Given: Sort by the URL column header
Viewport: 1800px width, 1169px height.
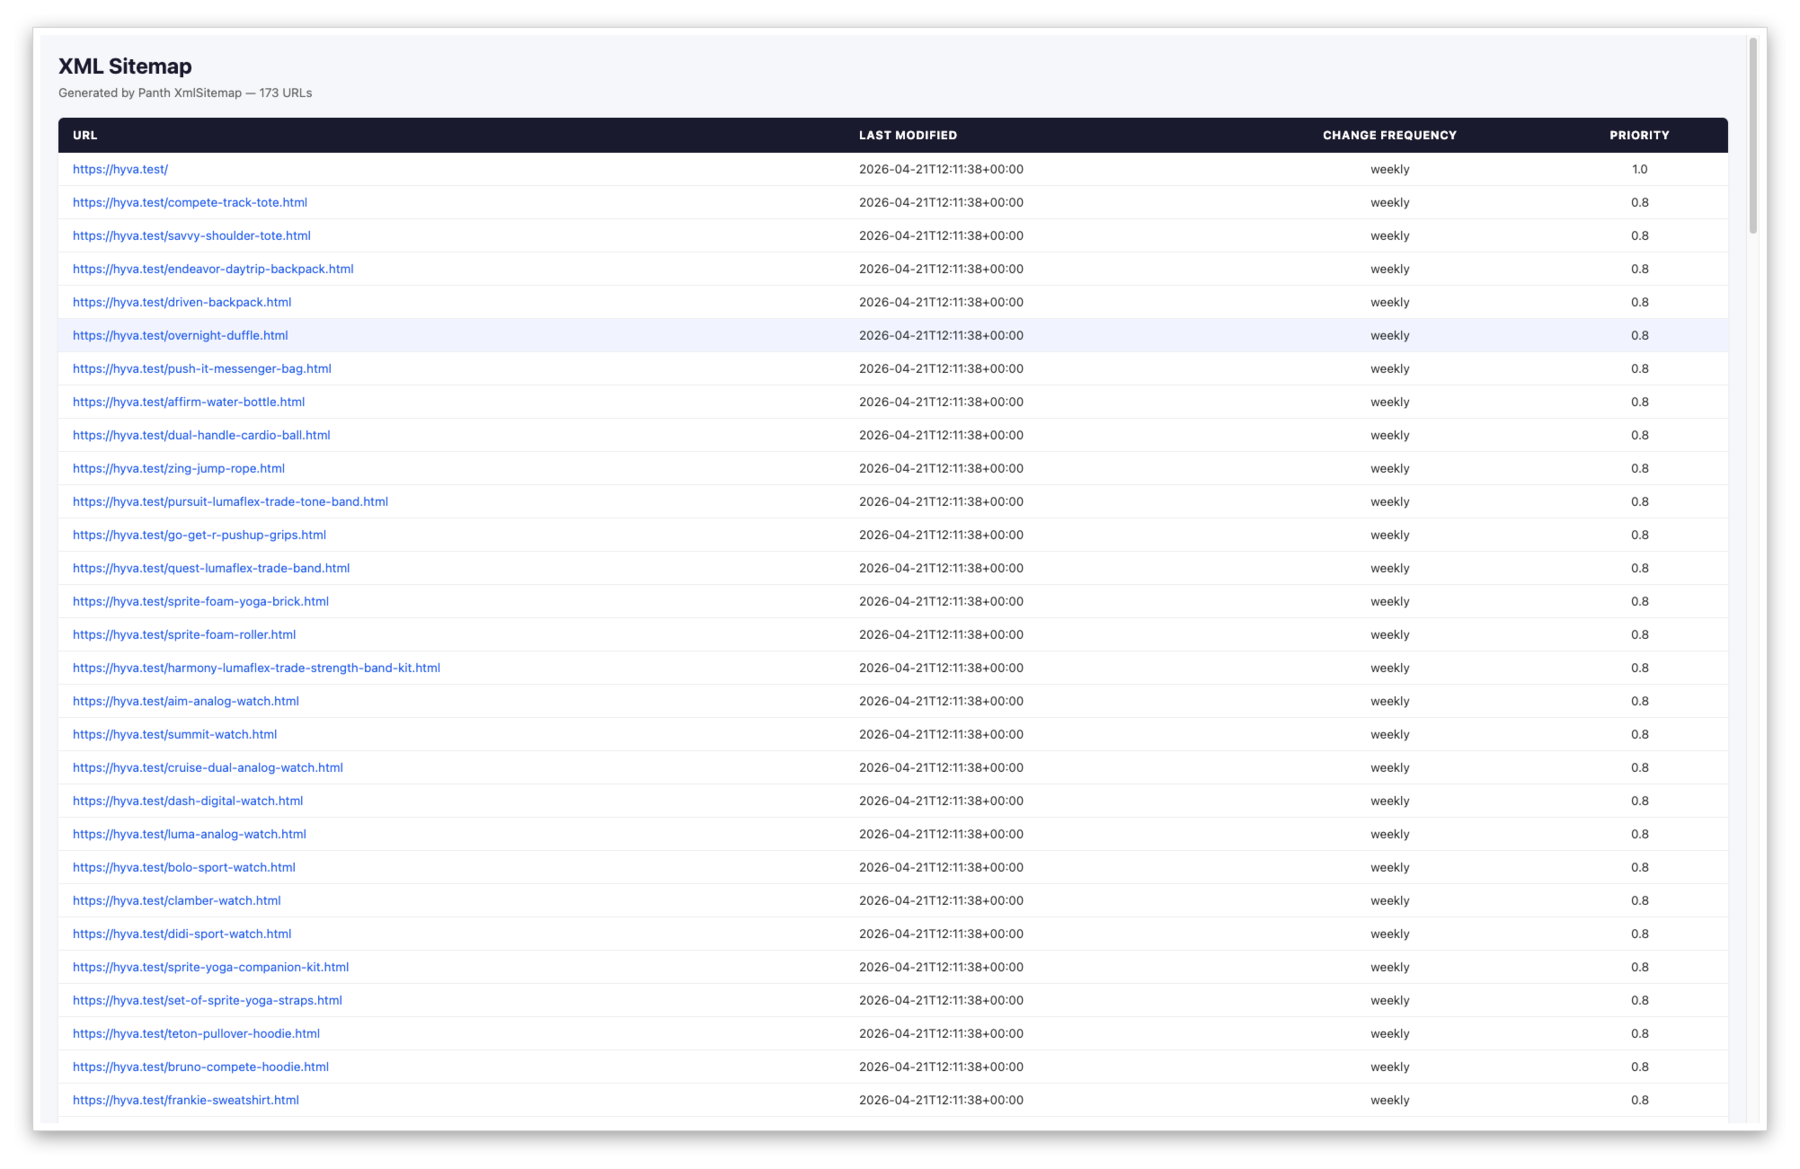Looking at the screenshot, I should point(85,135).
